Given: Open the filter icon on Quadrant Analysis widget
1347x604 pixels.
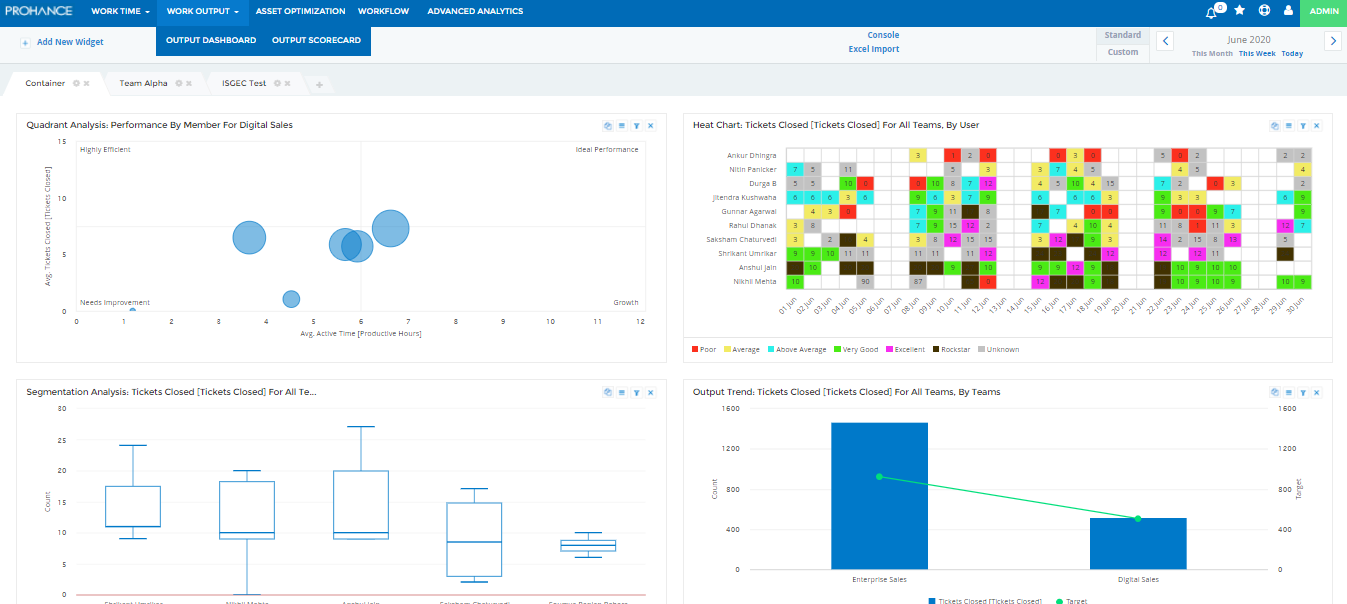Looking at the screenshot, I should (x=636, y=125).
